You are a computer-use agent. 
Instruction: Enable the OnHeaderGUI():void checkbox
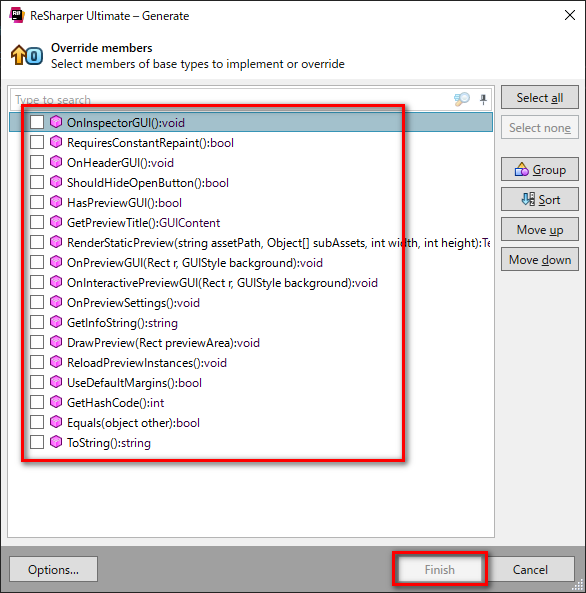(37, 162)
